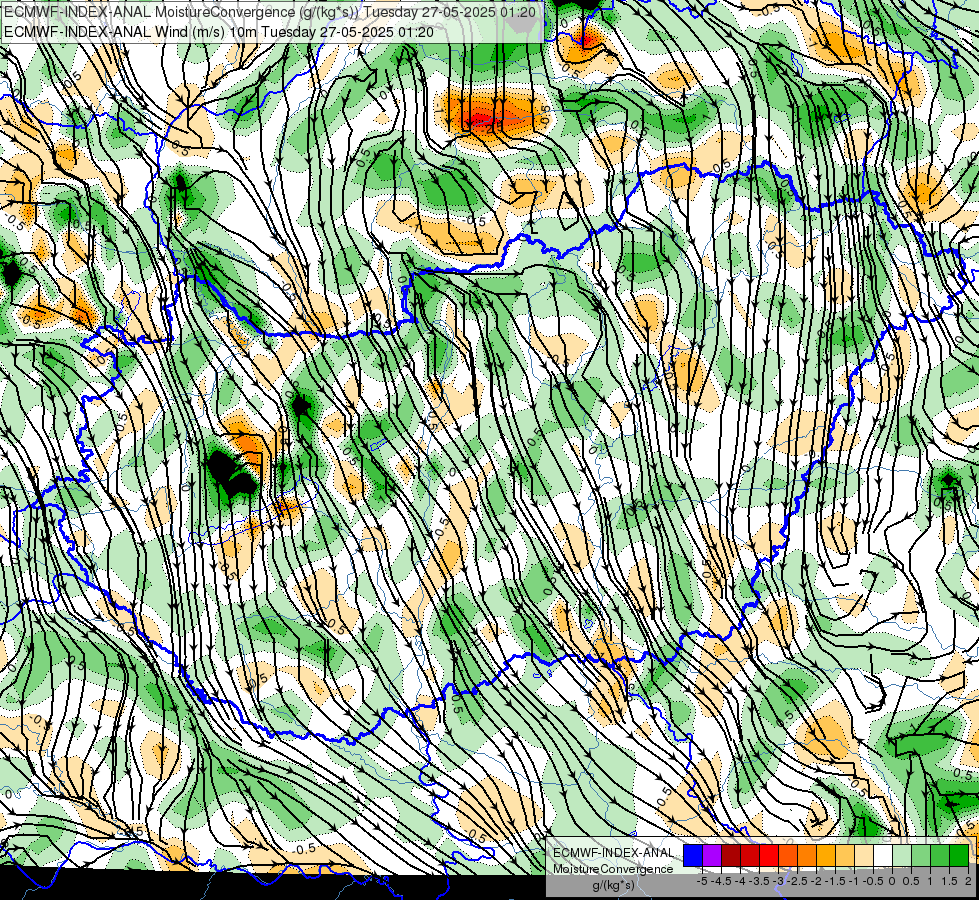The width and height of the screenshot is (979, 900).
Task: Select the white swatch between -0.5 and 0
Action: (883, 855)
